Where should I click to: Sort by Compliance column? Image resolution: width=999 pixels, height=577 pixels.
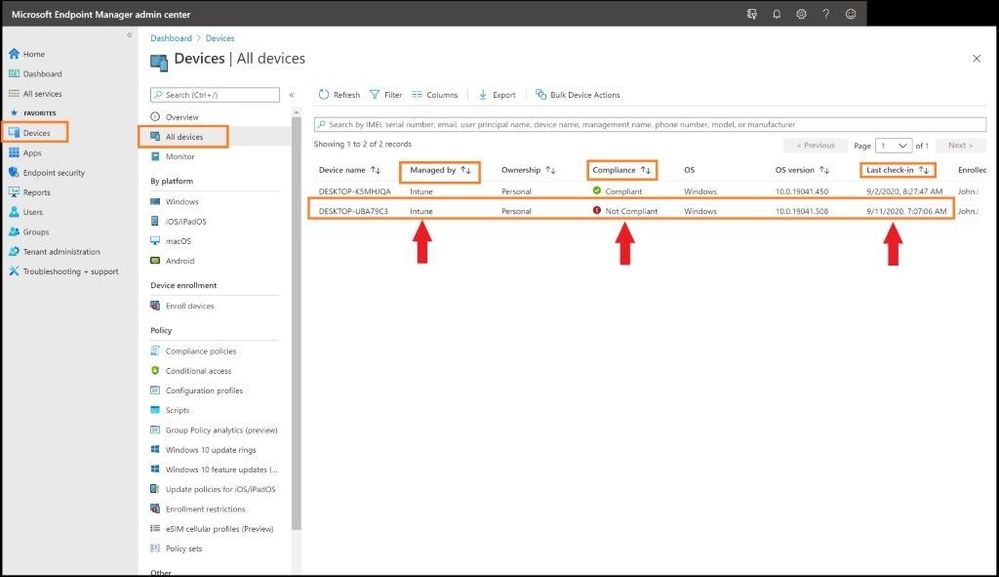pos(622,171)
